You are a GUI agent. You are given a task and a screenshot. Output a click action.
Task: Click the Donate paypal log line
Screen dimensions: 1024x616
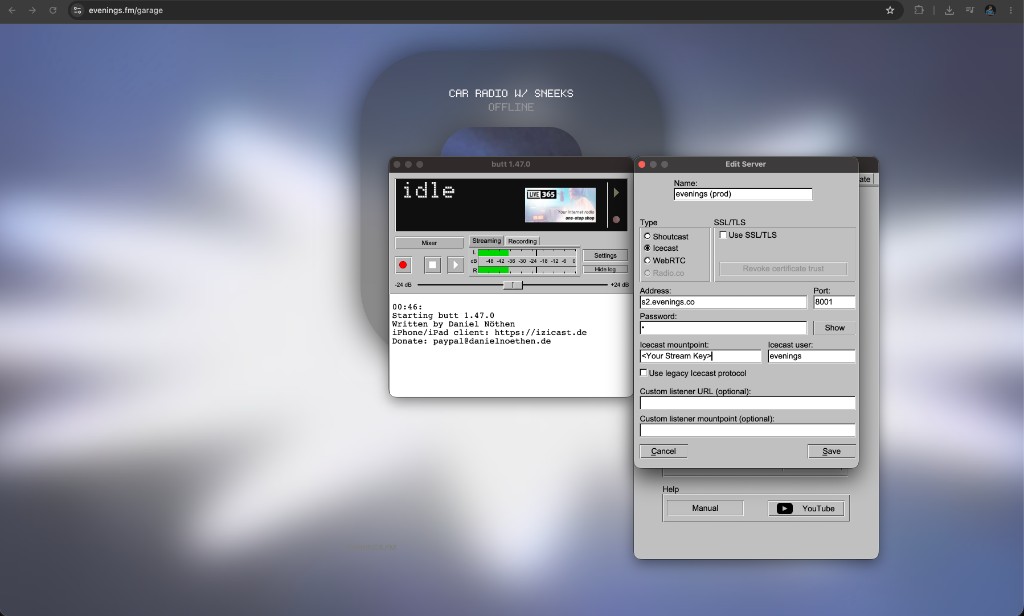[x=471, y=341]
